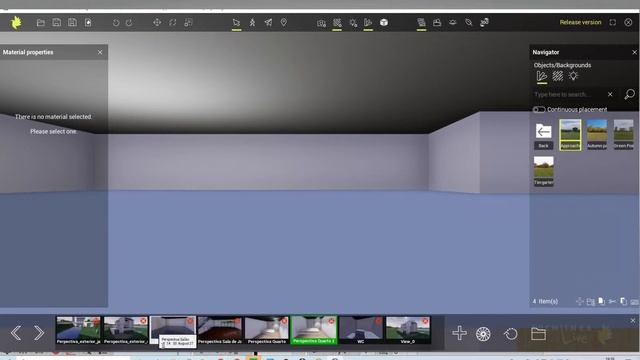Click the yellow leaf application logo

click(16, 22)
